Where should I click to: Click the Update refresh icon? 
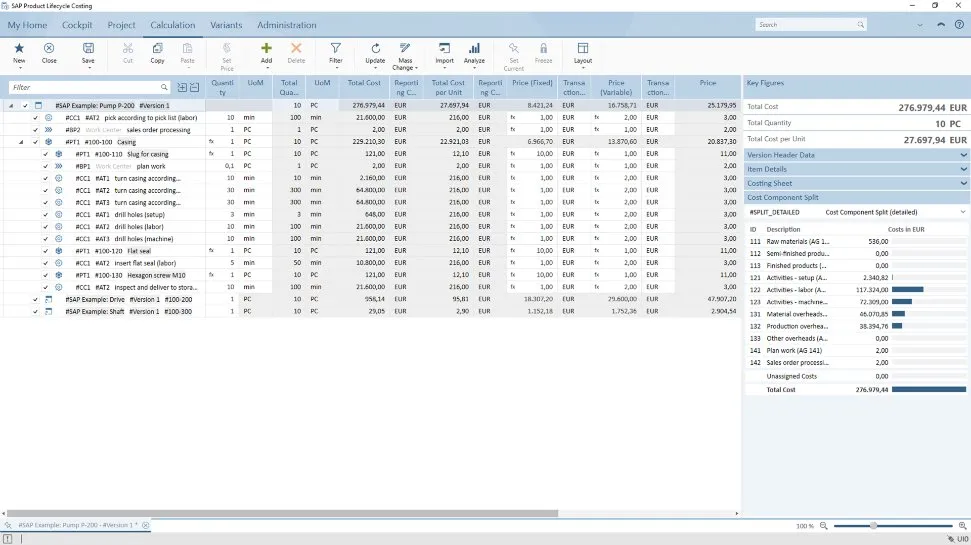[x=375, y=48]
